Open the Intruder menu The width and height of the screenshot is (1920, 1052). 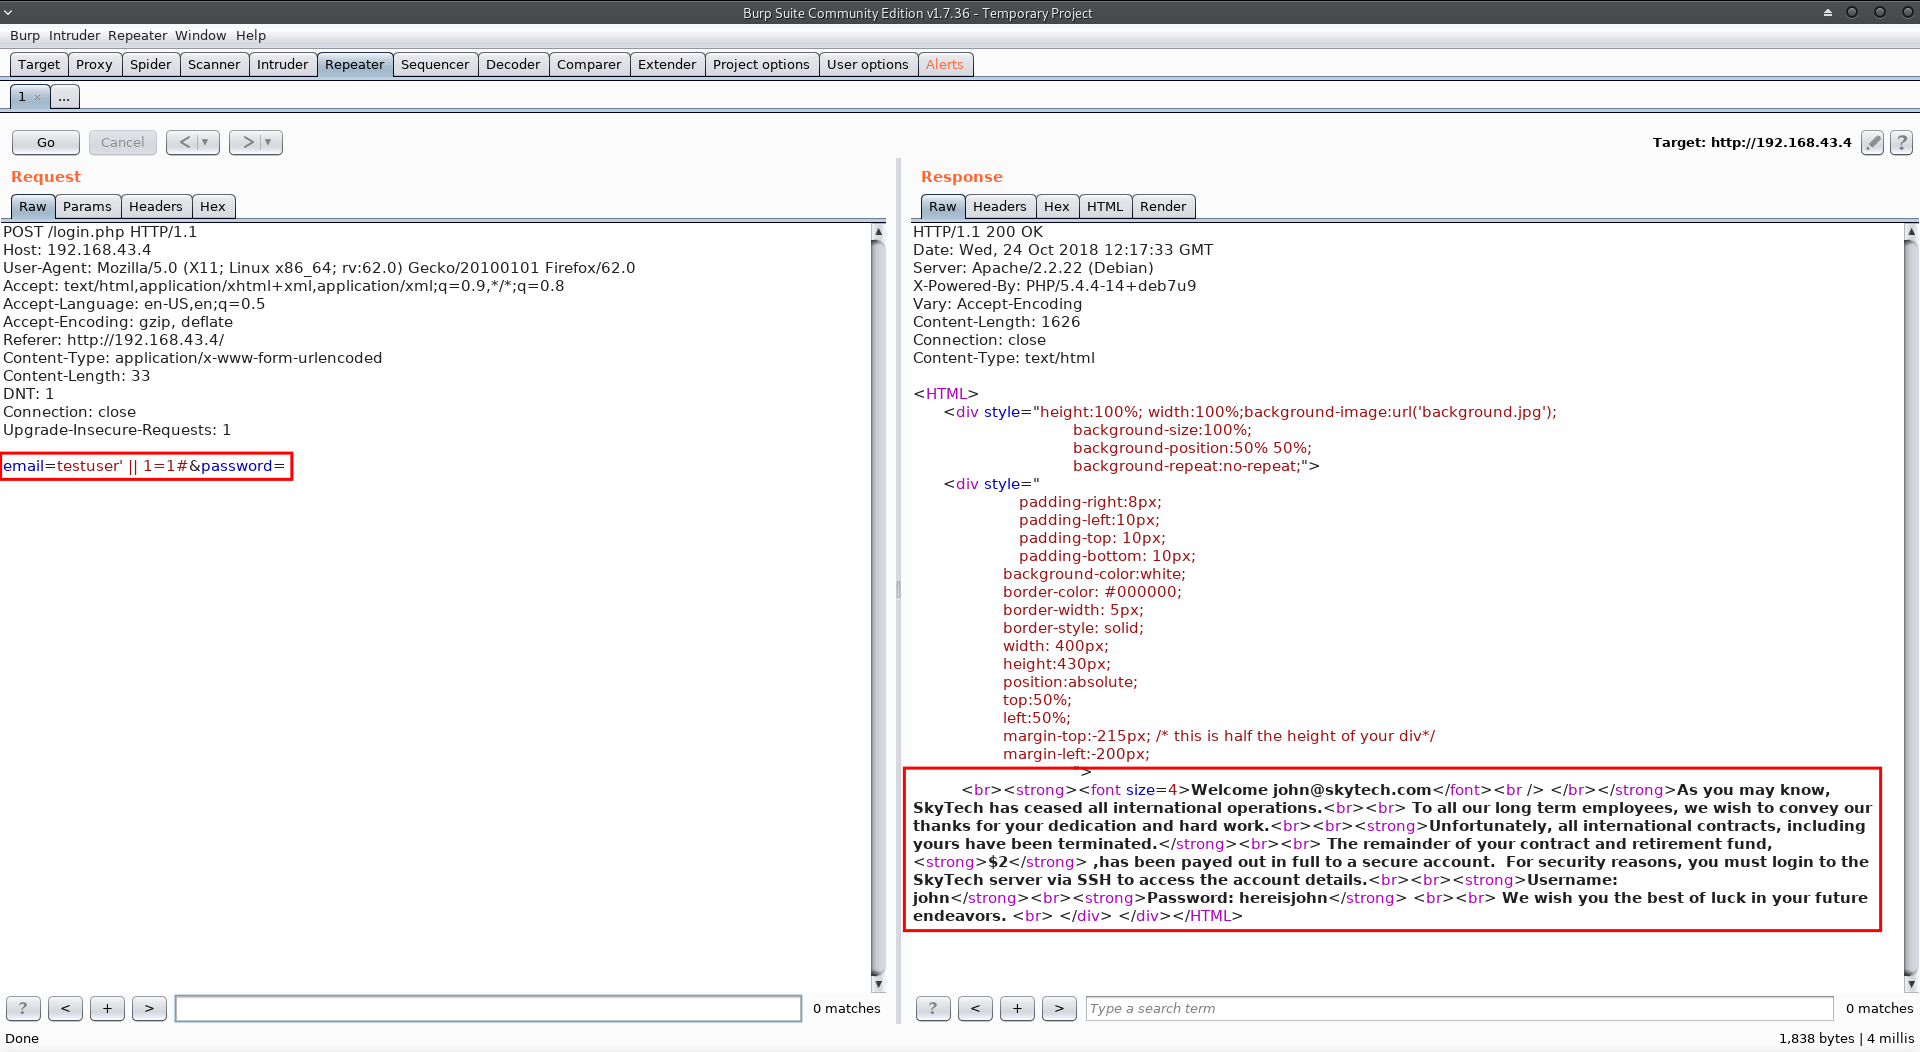(75, 35)
